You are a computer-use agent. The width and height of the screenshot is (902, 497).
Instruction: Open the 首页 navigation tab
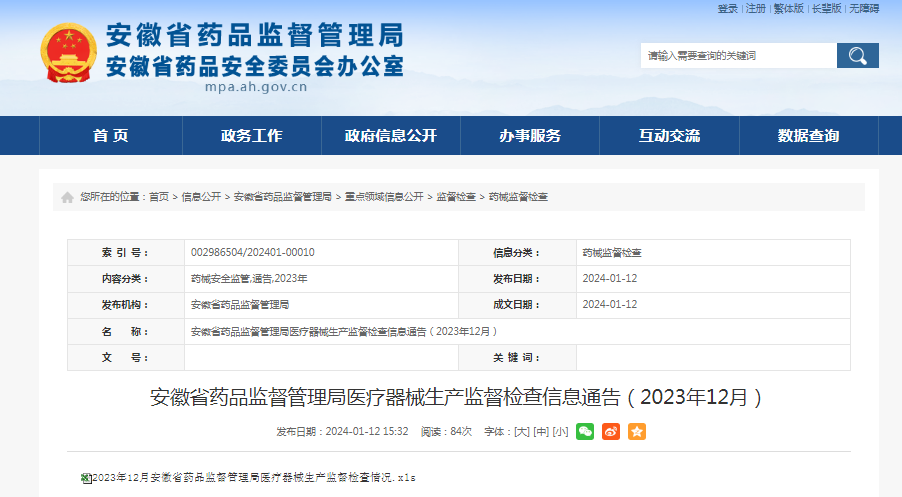pos(110,135)
